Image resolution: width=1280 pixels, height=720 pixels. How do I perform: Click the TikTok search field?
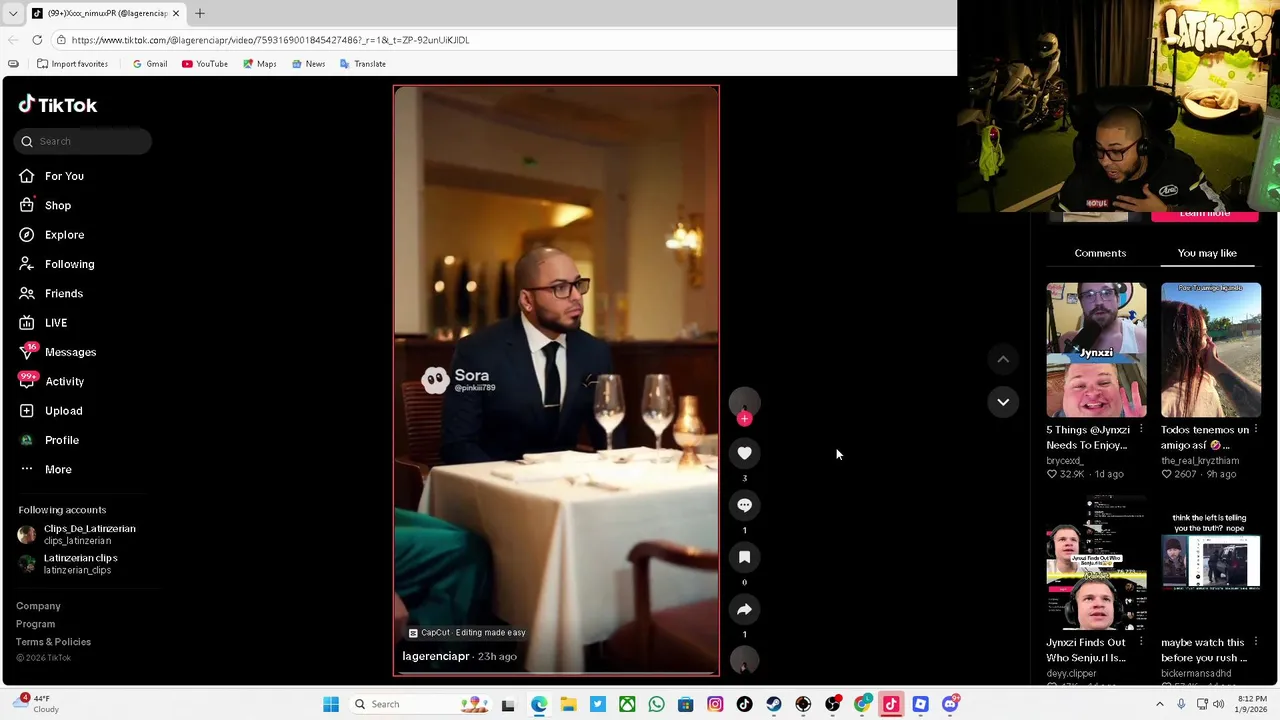[x=83, y=141]
